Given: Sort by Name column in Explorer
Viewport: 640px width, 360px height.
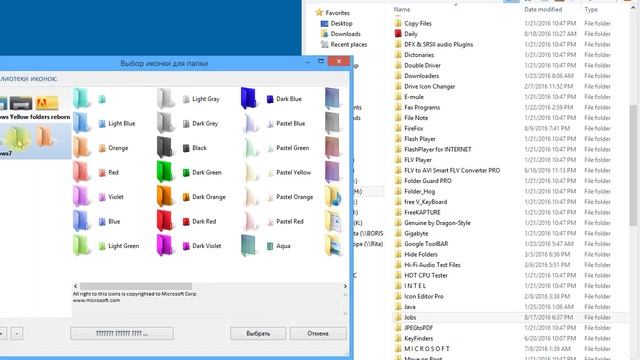Looking at the screenshot, I should pyautogui.click(x=402, y=9).
